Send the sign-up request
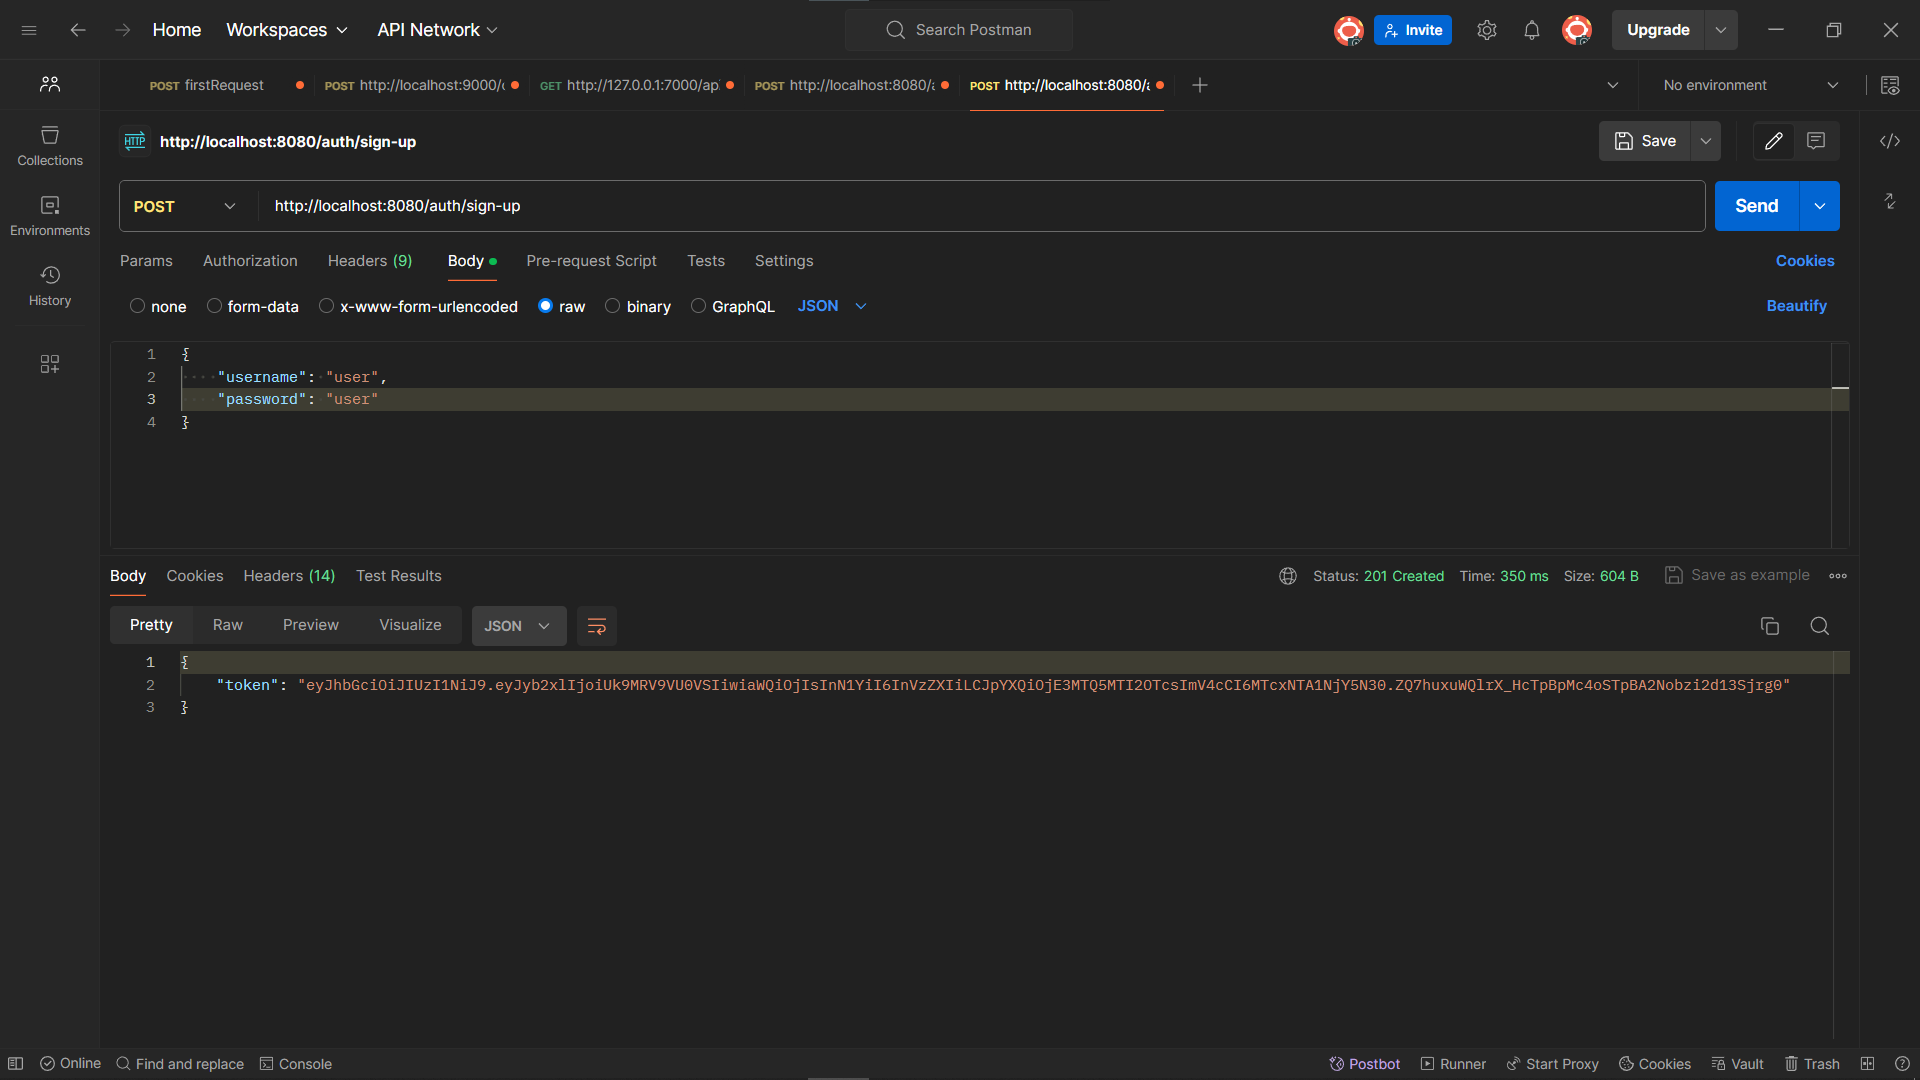1920x1080 pixels. [1757, 206]
